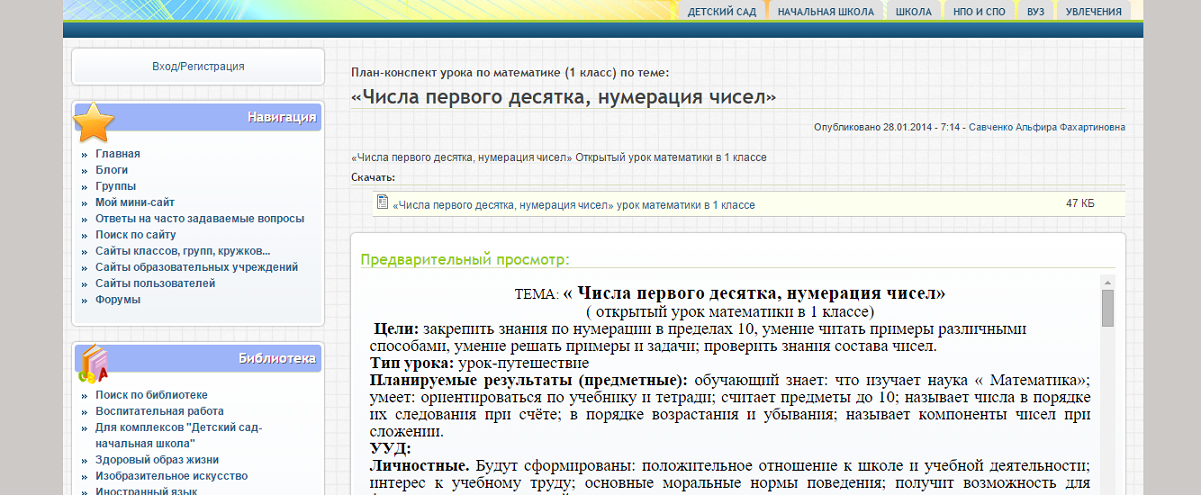Open the Форумы link

click(117, 299)
